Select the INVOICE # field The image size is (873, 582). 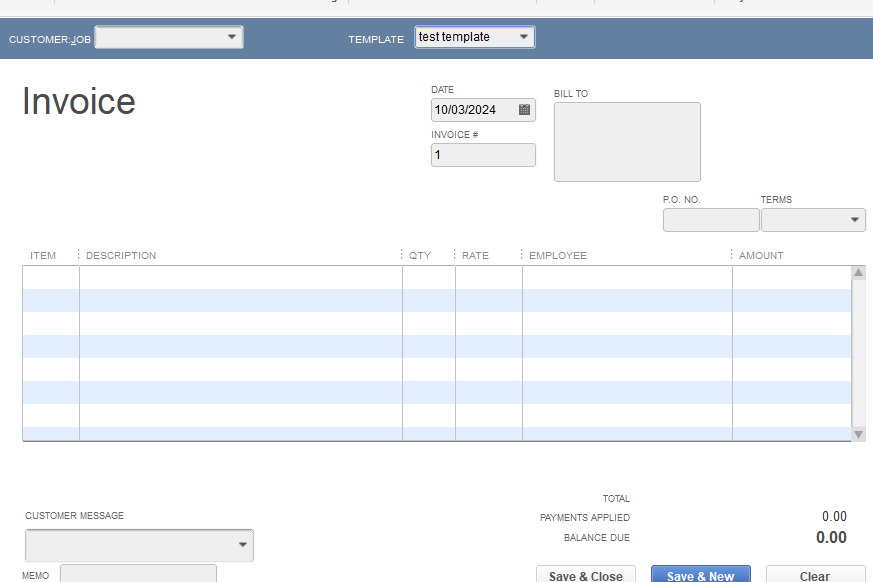(483, 155)
